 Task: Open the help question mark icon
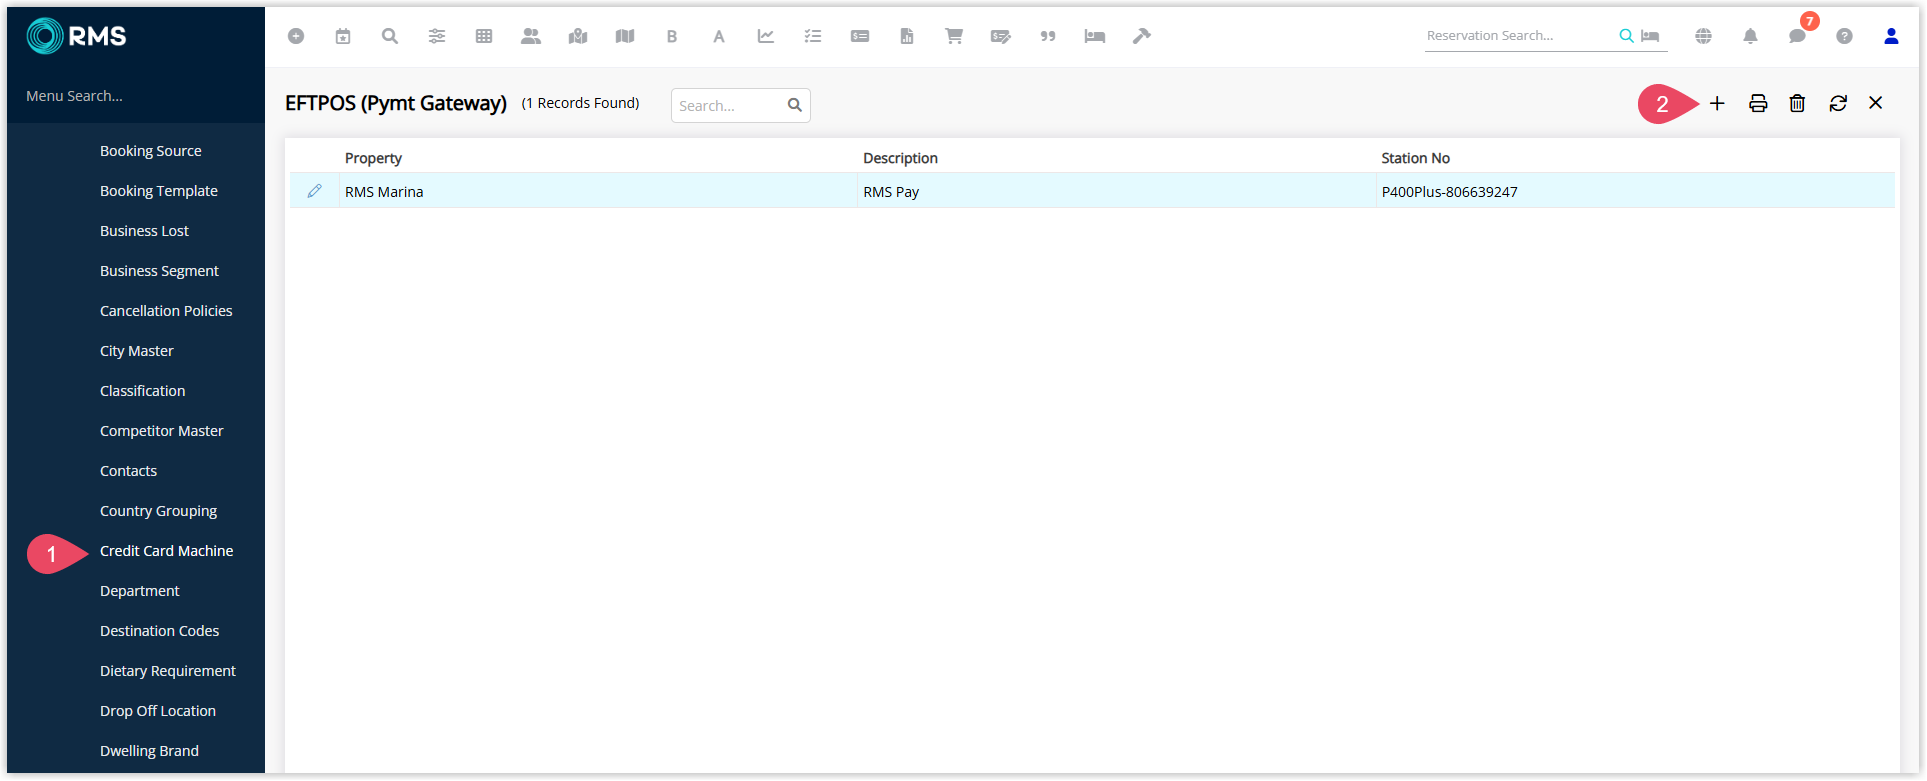(x=1844, y=36)
